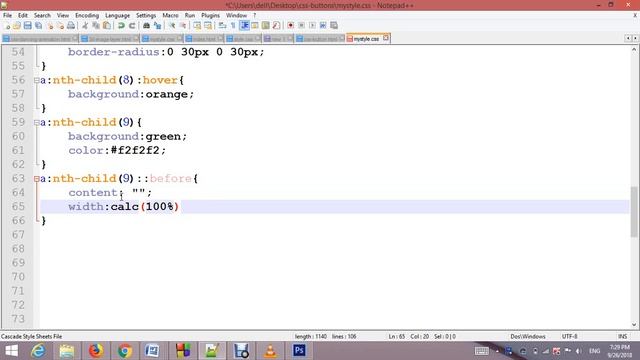Click line number 63 in margin

(x=18, y=178)
